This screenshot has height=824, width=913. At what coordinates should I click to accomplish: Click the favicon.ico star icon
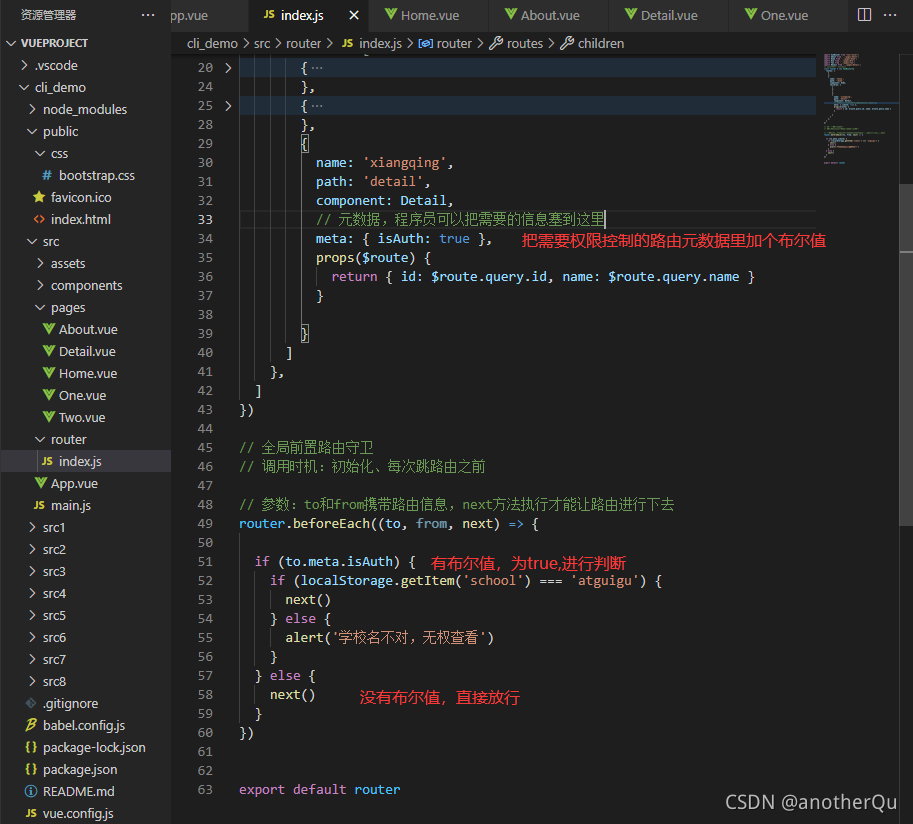tap(39, 197)
